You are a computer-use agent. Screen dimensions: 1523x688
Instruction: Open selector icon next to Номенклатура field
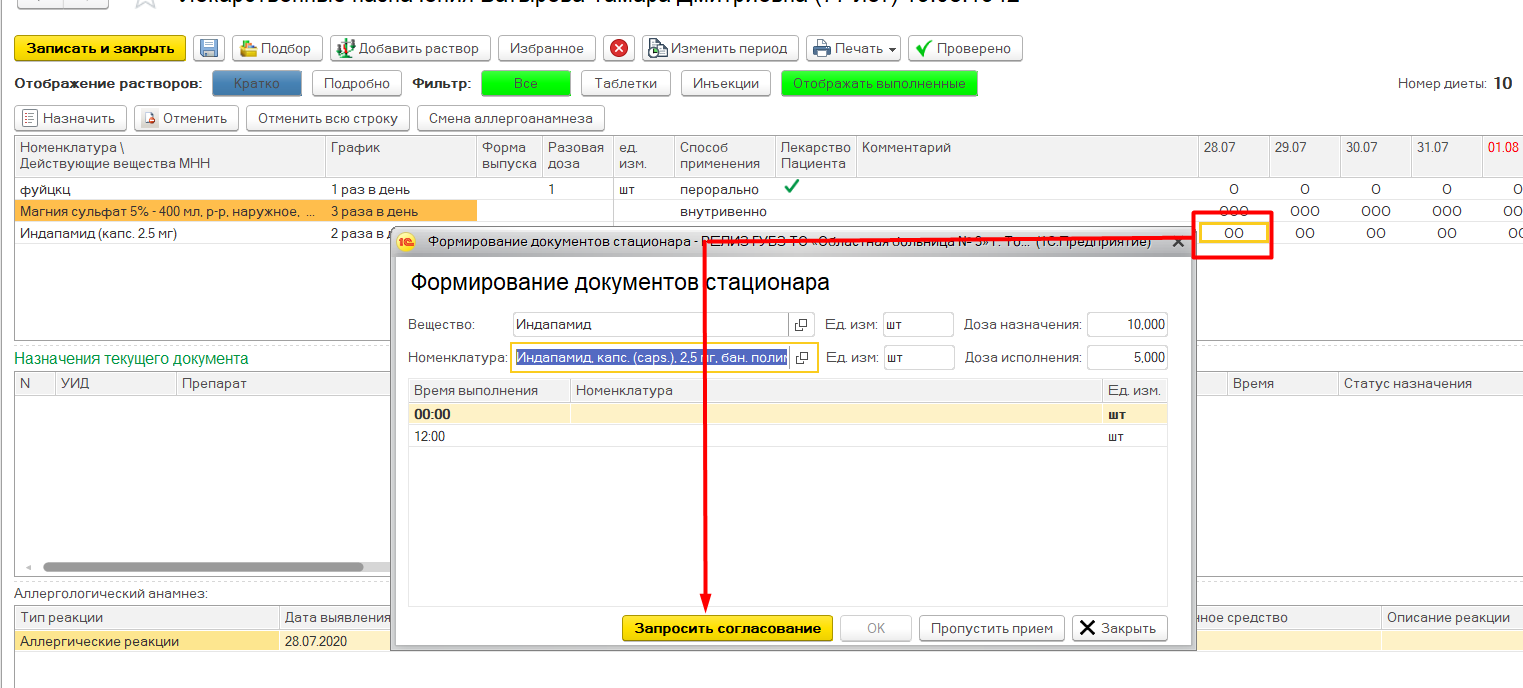tap(801, 358)
